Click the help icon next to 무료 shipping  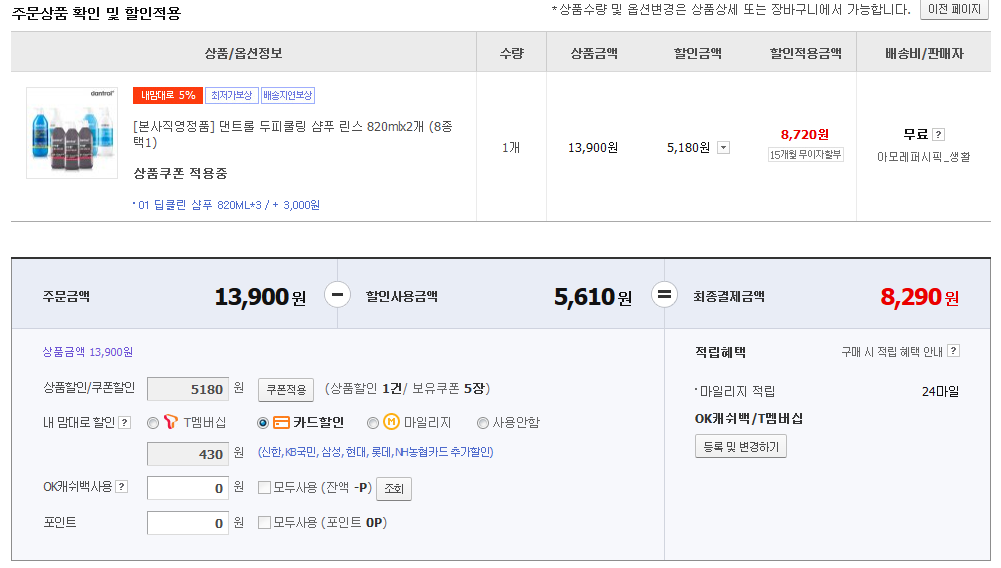(939, 135)
